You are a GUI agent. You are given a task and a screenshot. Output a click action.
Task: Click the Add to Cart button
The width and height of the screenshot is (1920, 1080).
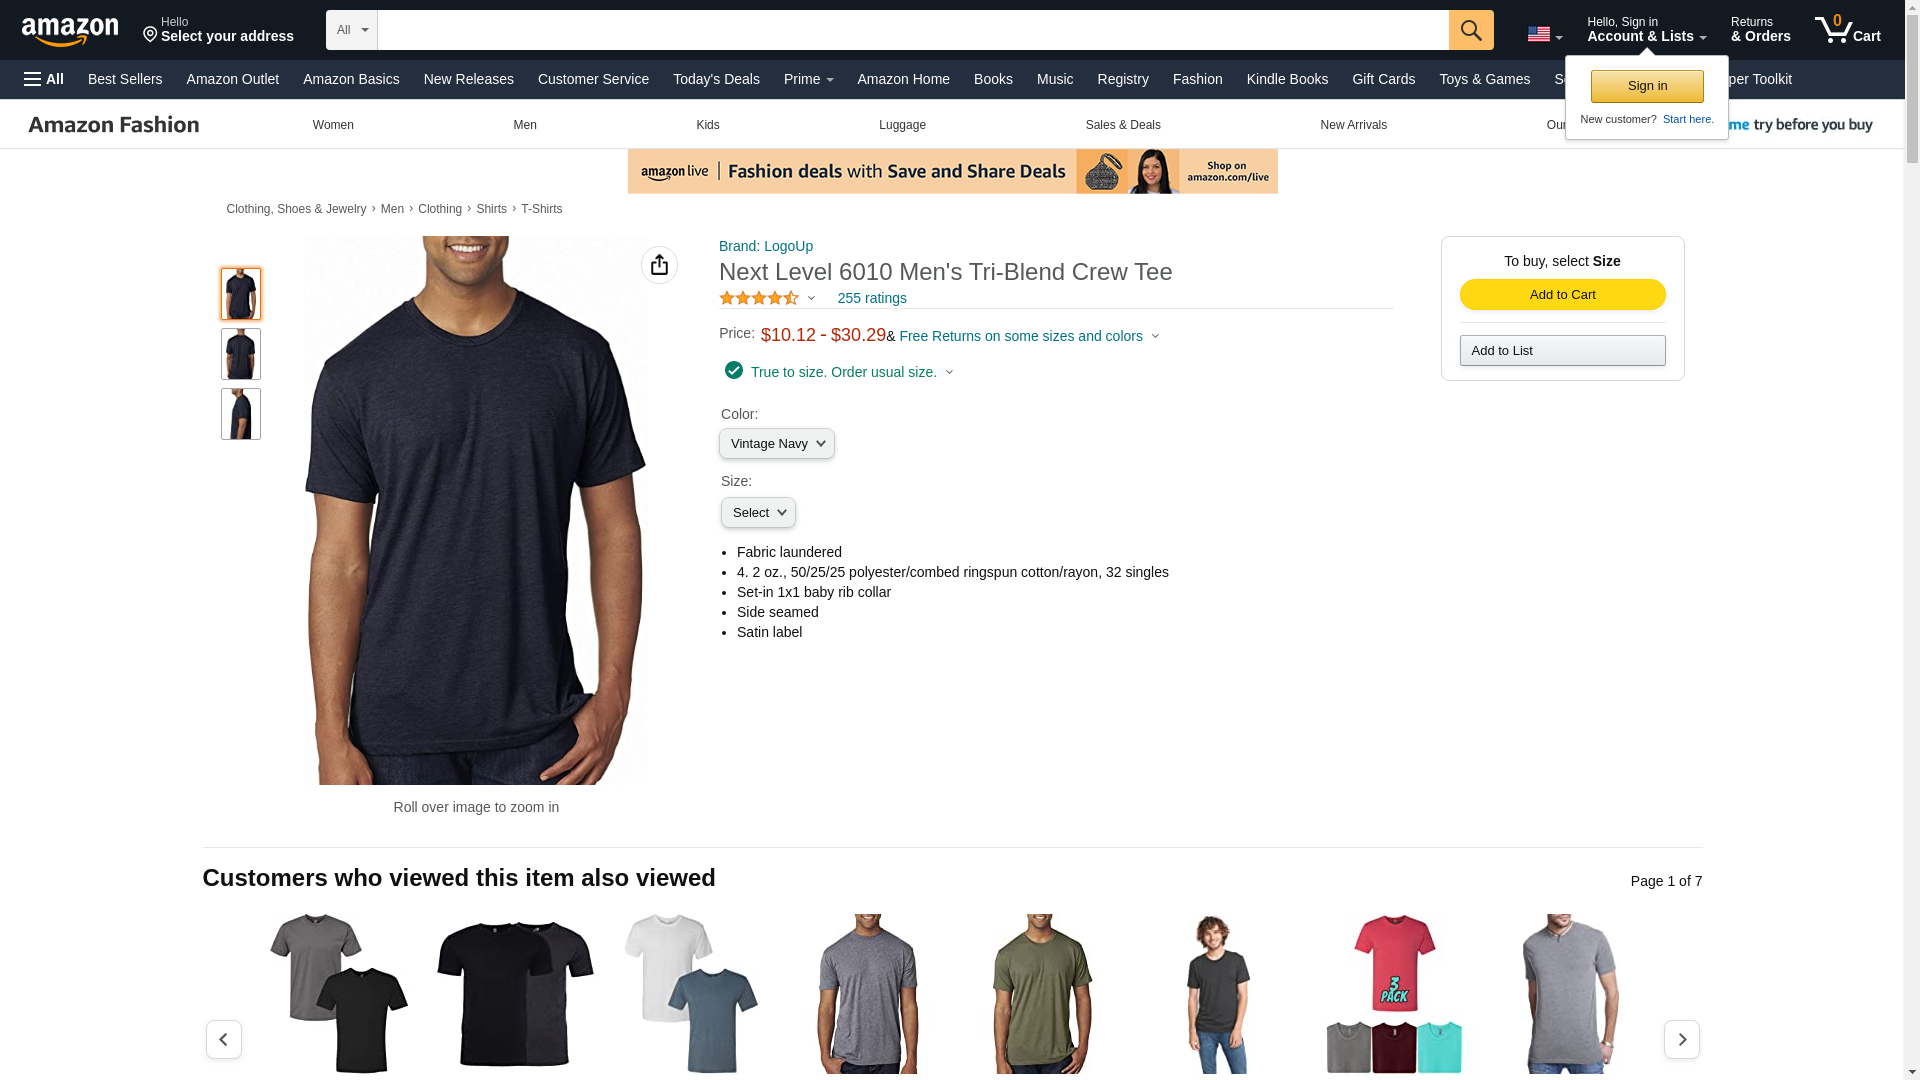1563,295
